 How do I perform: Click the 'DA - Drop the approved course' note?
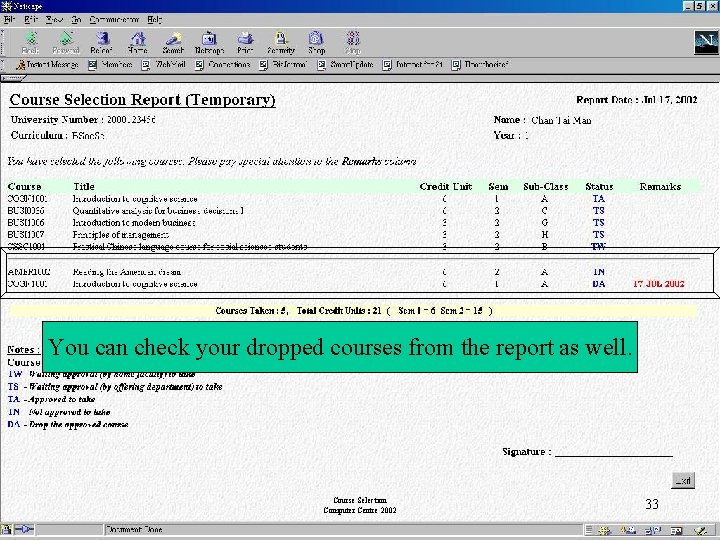(x=68, y=424)
